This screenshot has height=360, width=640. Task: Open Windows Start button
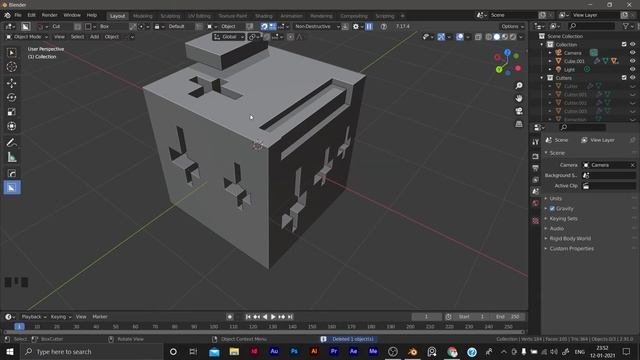coord(10,351)
